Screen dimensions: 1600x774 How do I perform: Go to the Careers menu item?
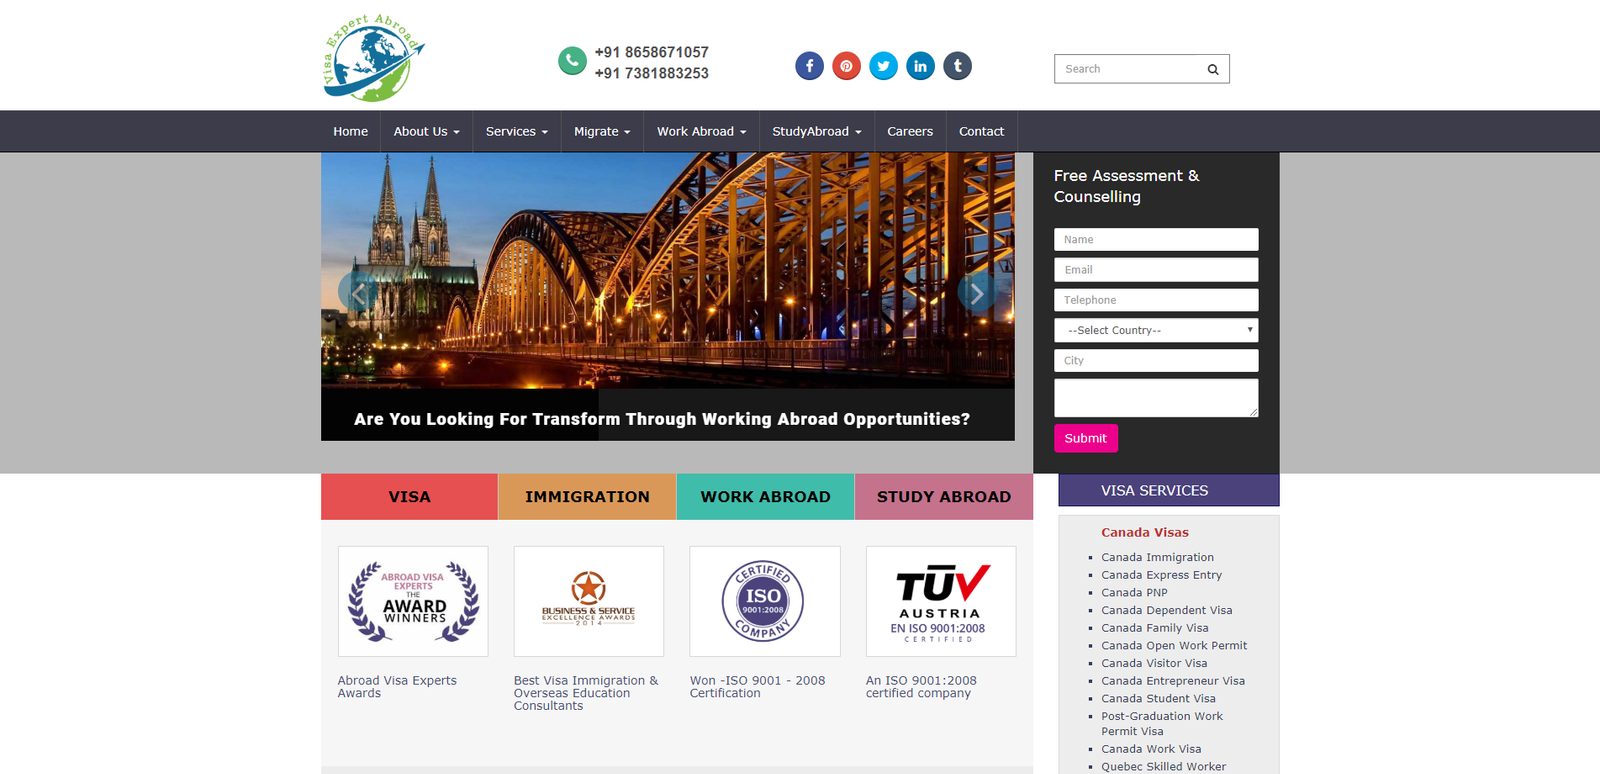pos(909,131)
